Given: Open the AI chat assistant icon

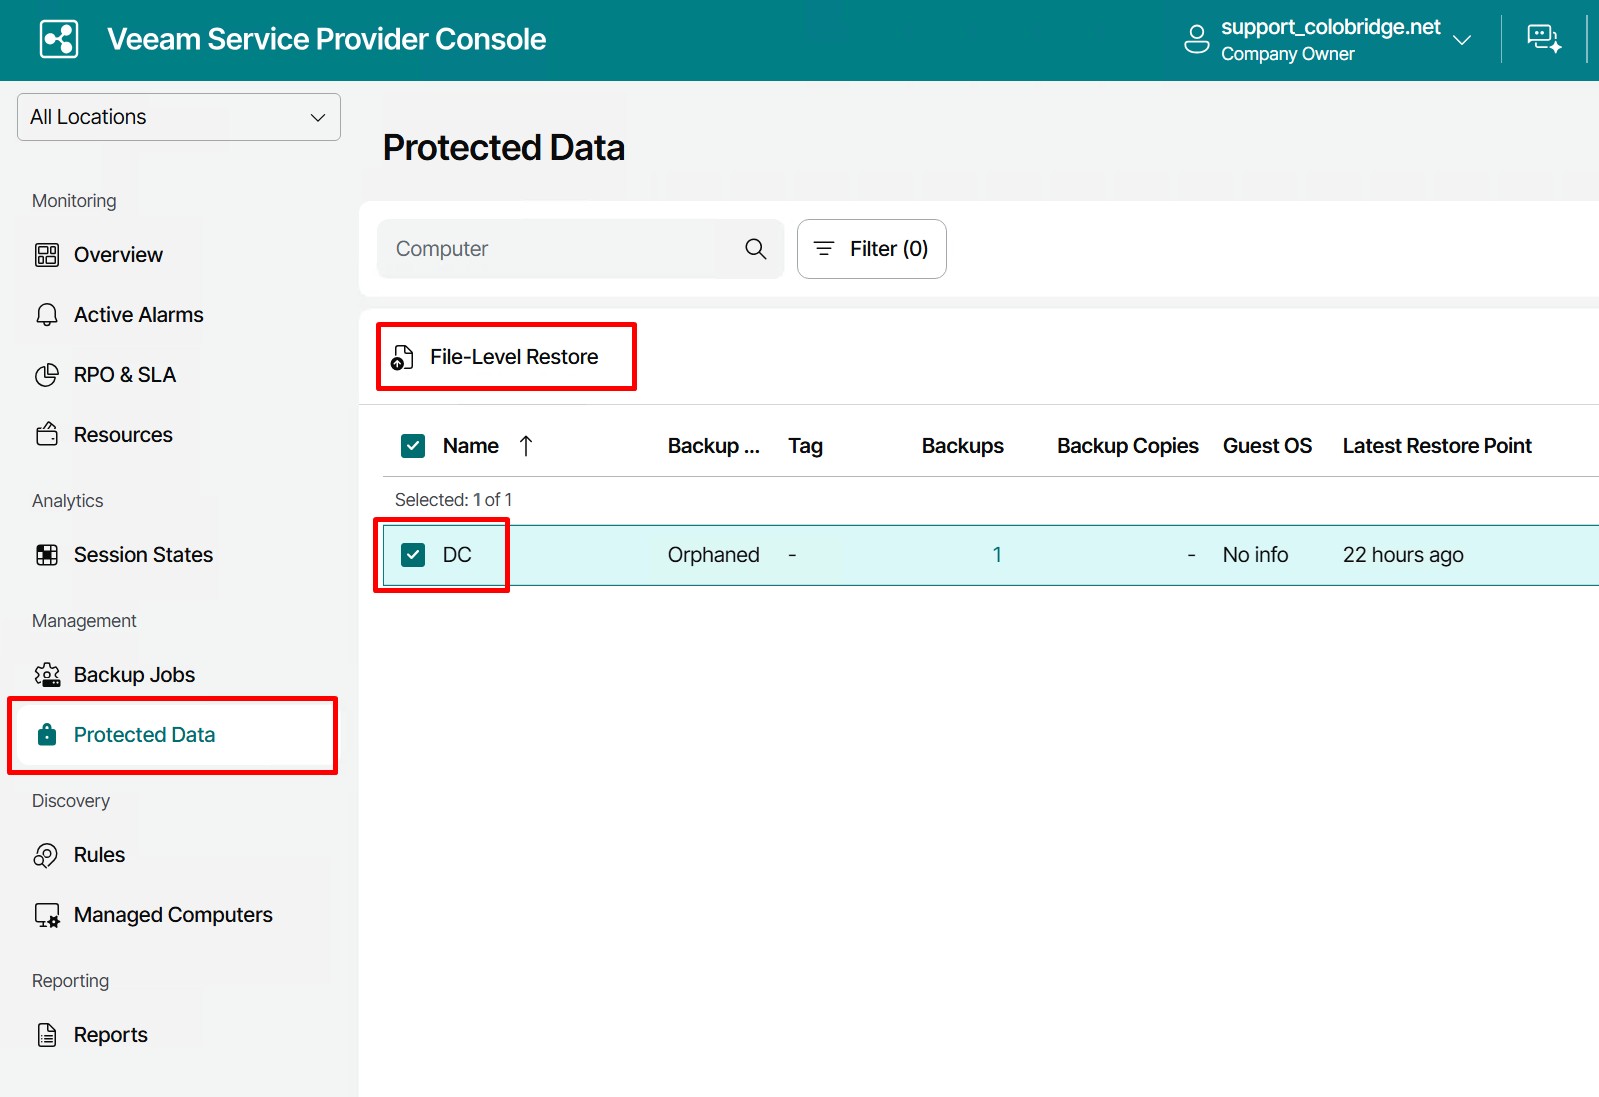Looking at the screenshot, I should coord(1543,40).
